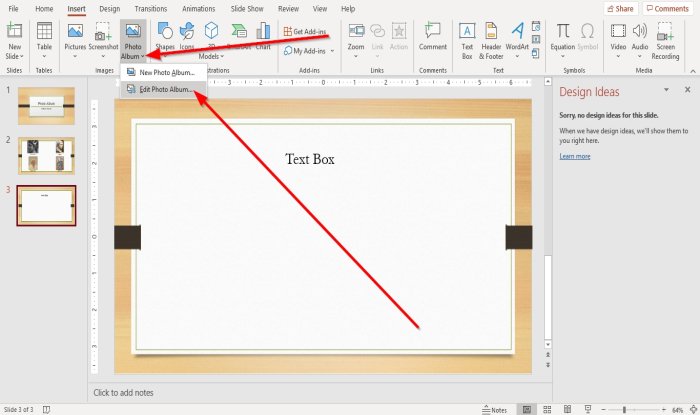
Task: Click the vertical scrollbar down arrow
Action: pyautogui.click(x=548, y=345)
